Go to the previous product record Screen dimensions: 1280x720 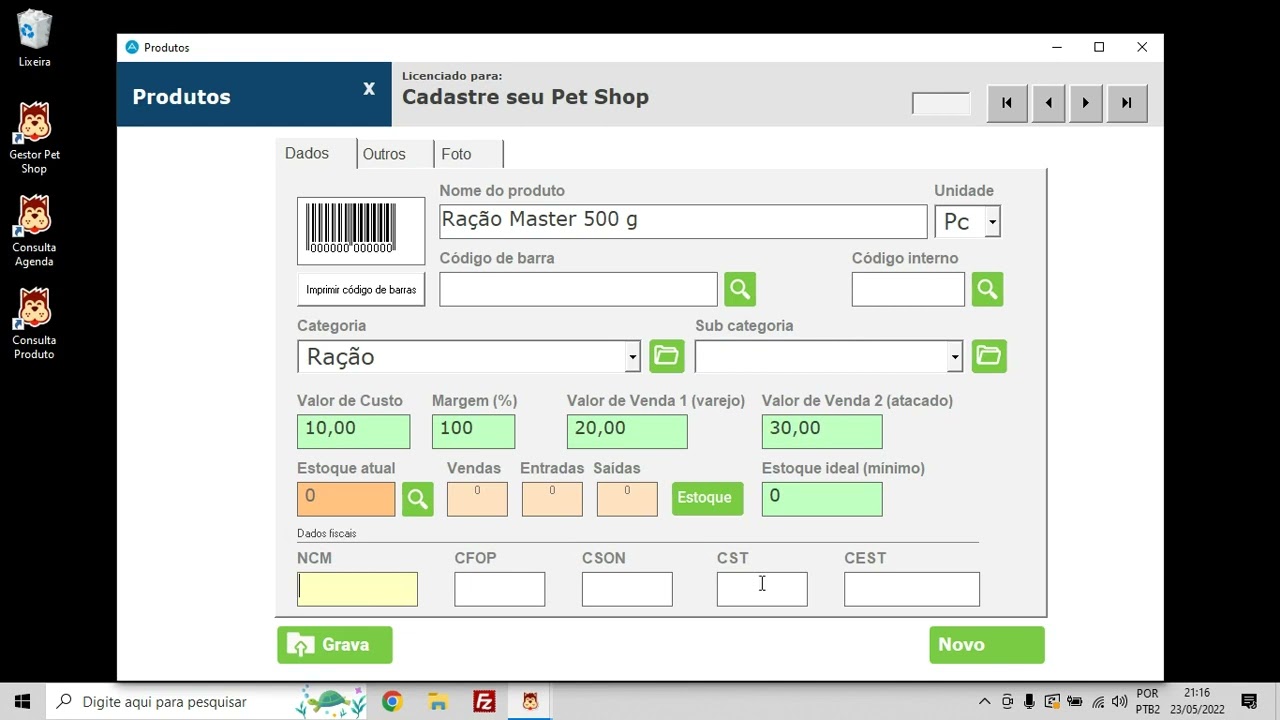tap(1048, 103)
